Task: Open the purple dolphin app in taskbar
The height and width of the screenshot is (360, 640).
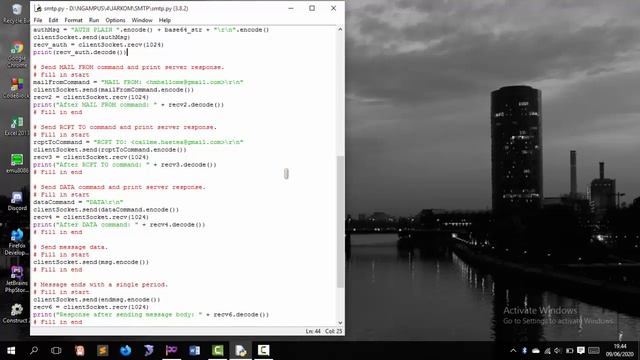Action: pos(149,350)
